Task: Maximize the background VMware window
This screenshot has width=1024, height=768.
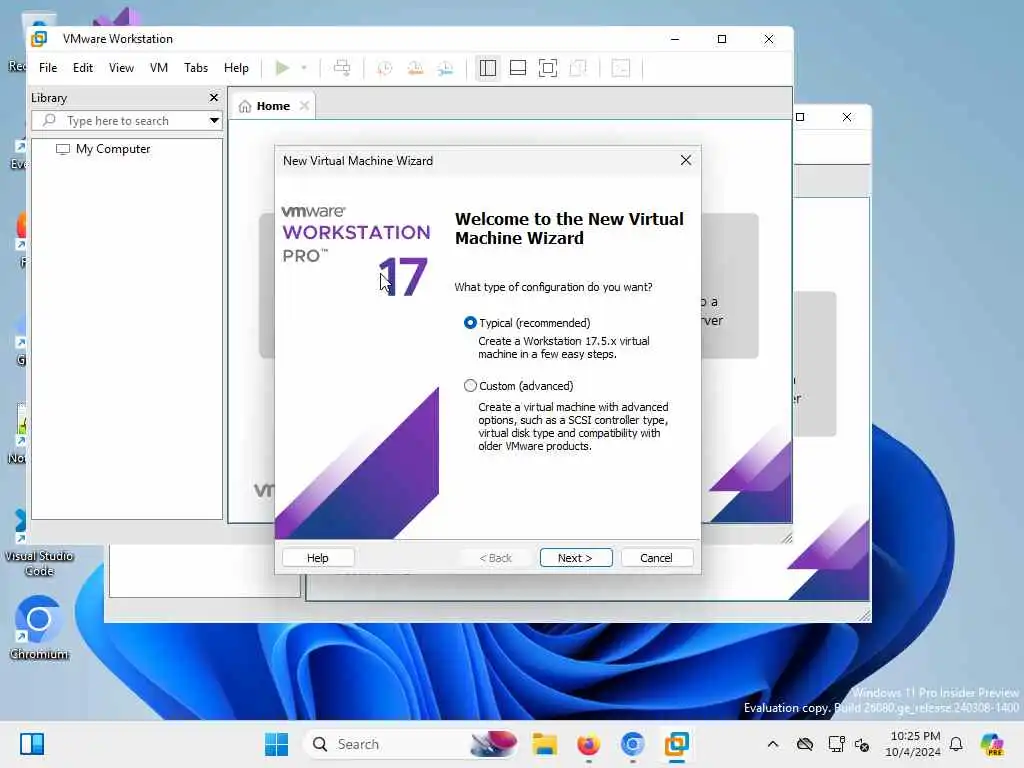Action: click(800, 117)
